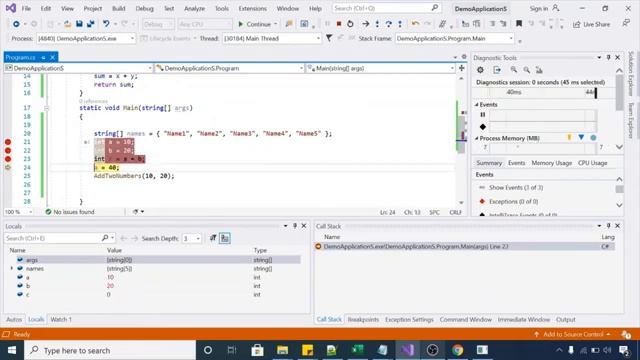Click the Continue button
Screen dimensions: 640x360
[254, 24]
